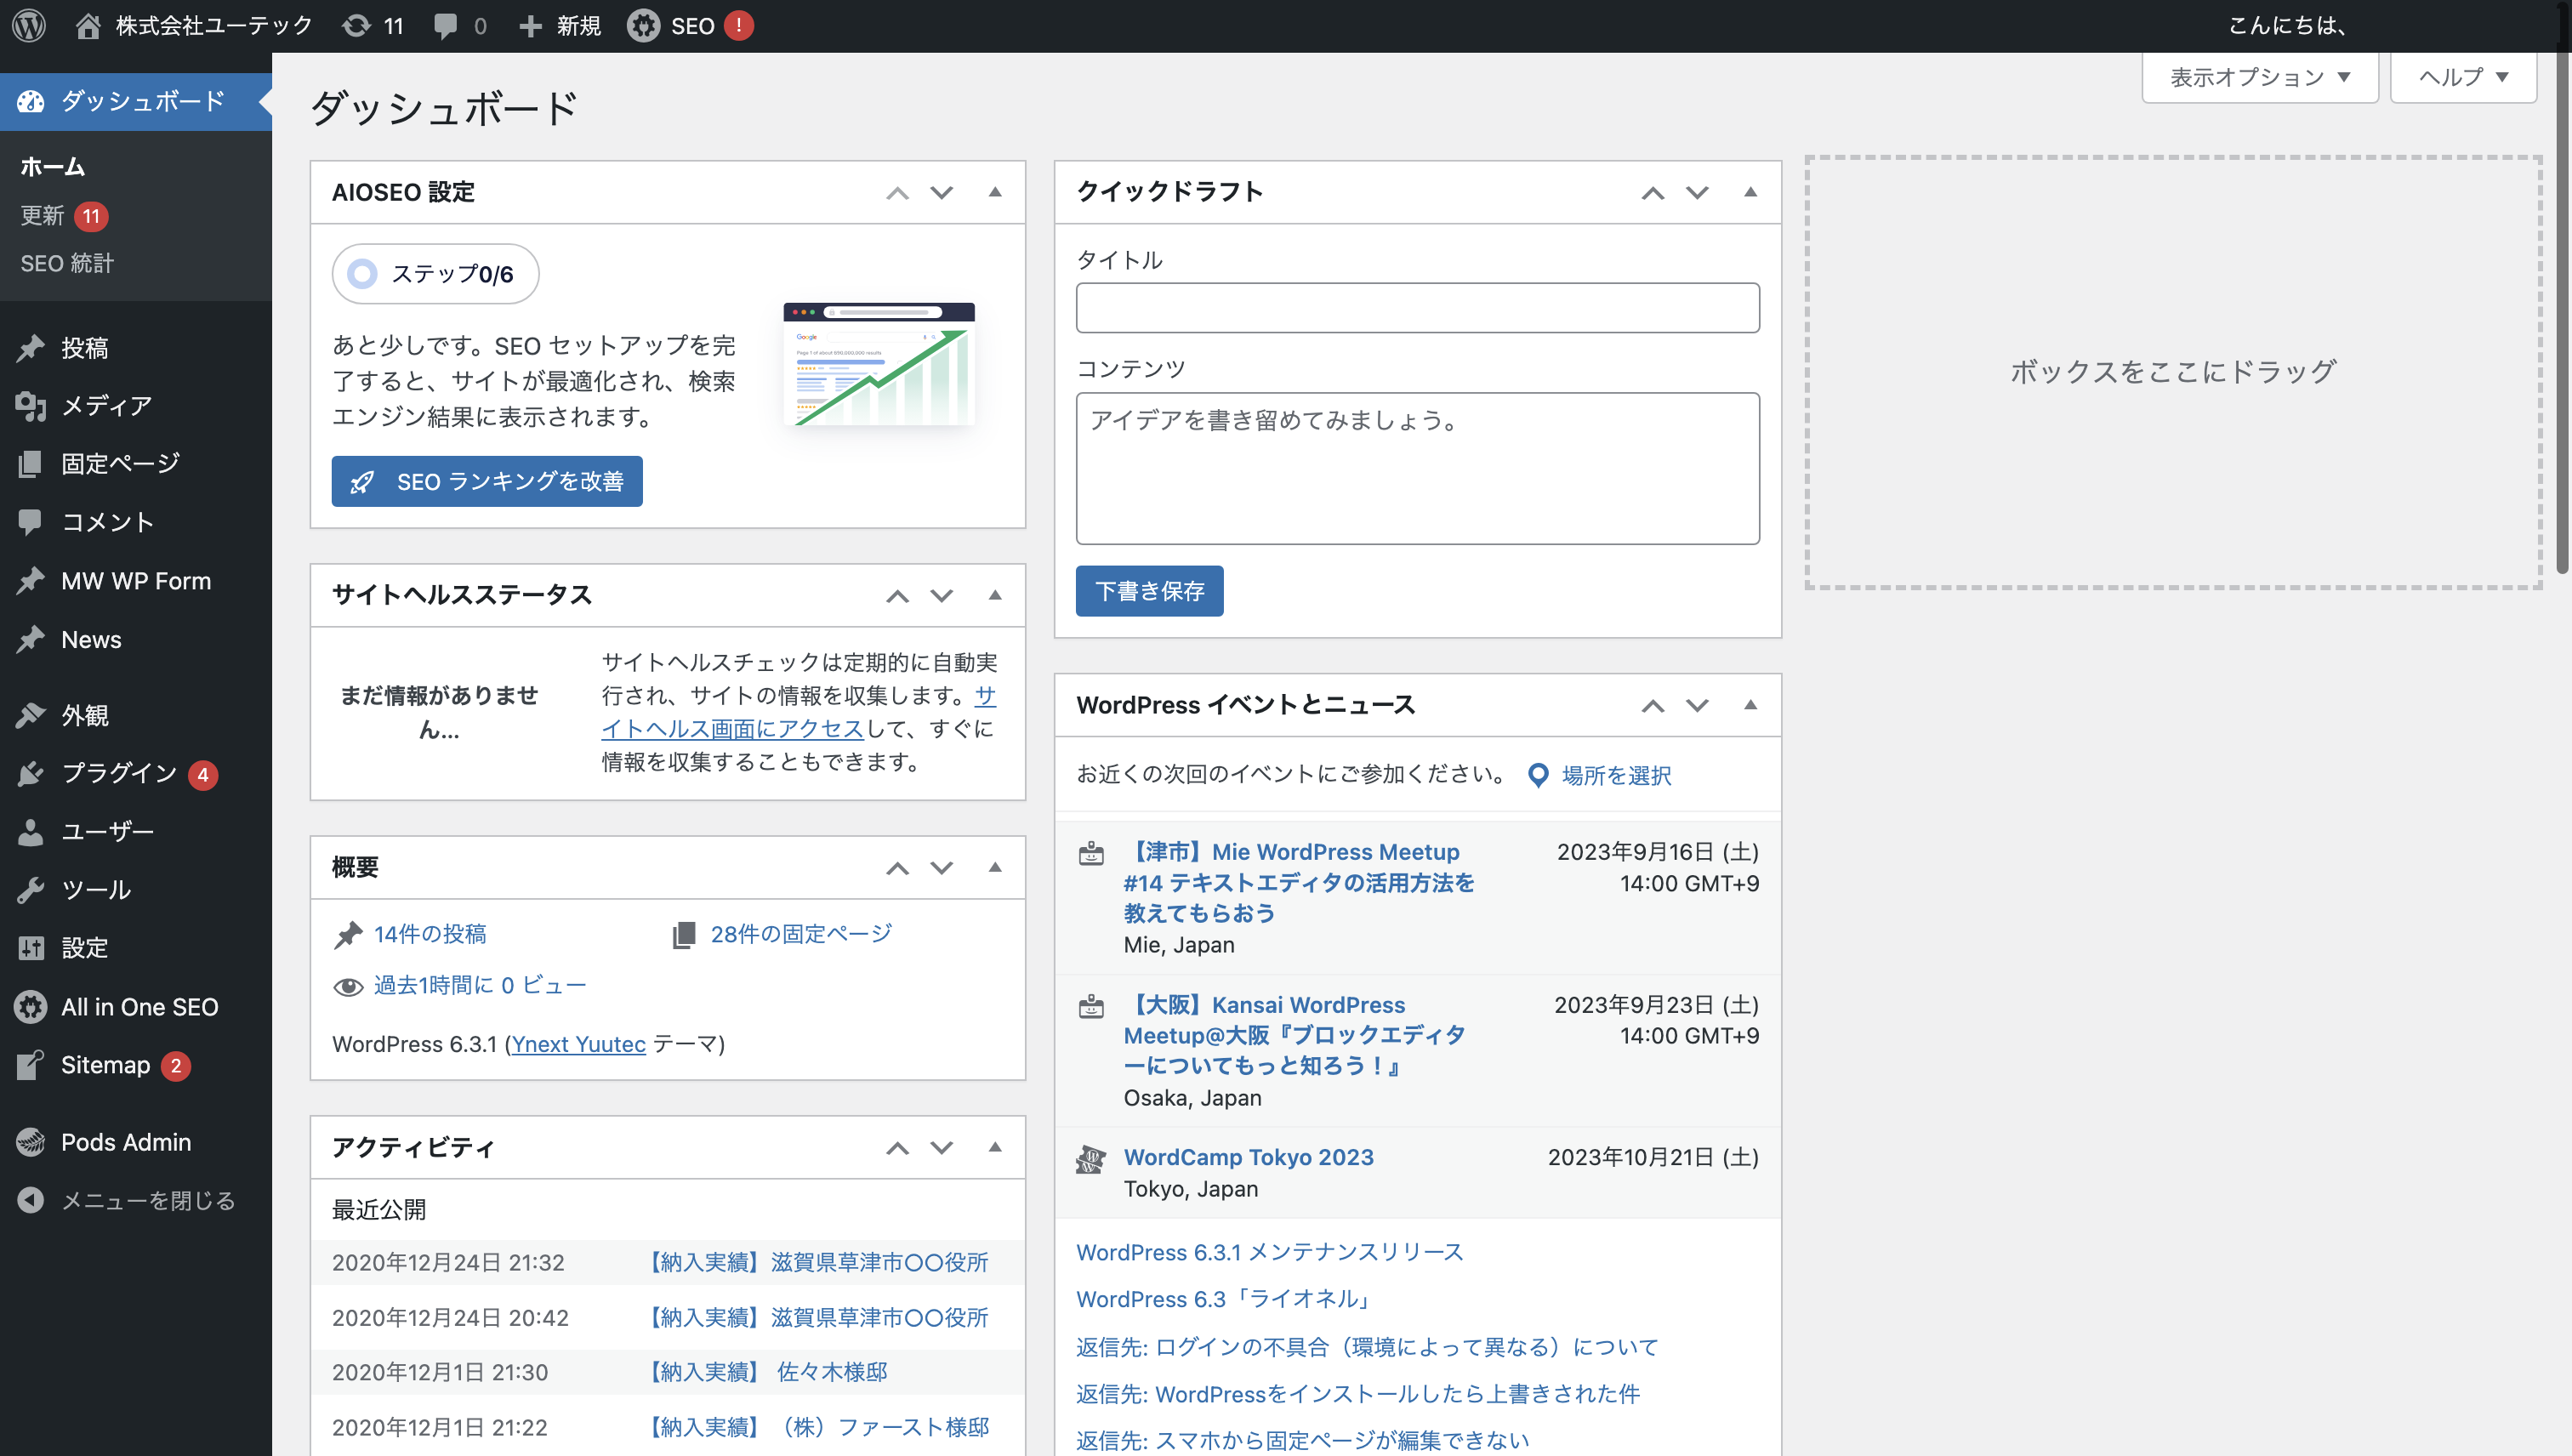Open the Pods Admin icon
This screenshot has width=2572, height=1456.
(31, 1141)
